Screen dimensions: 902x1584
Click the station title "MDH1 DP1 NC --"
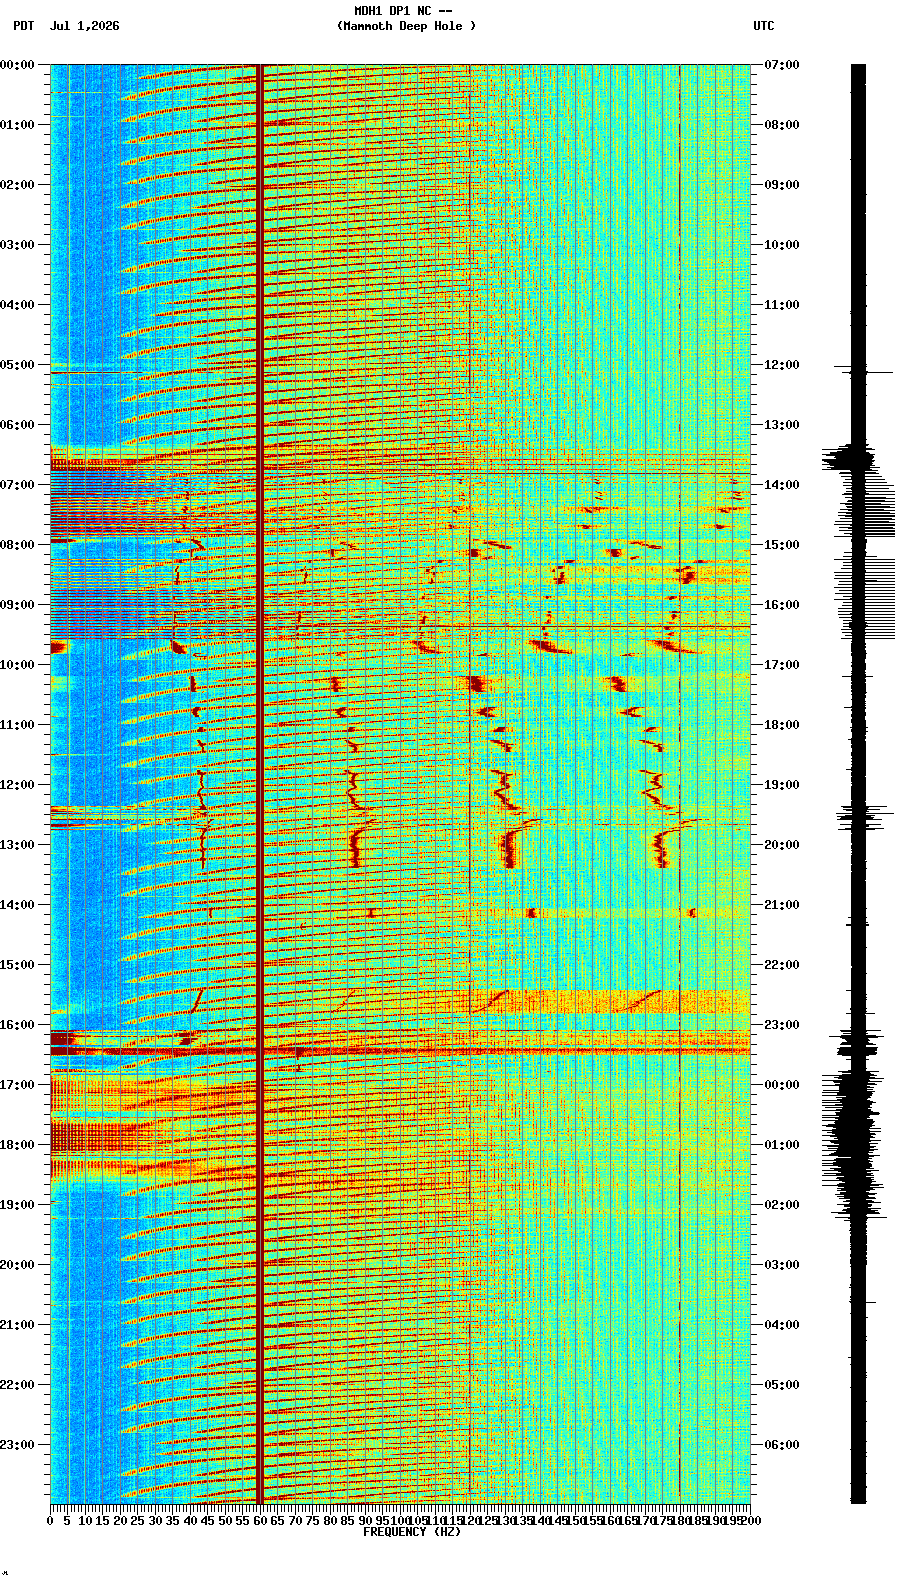point(403,11)
